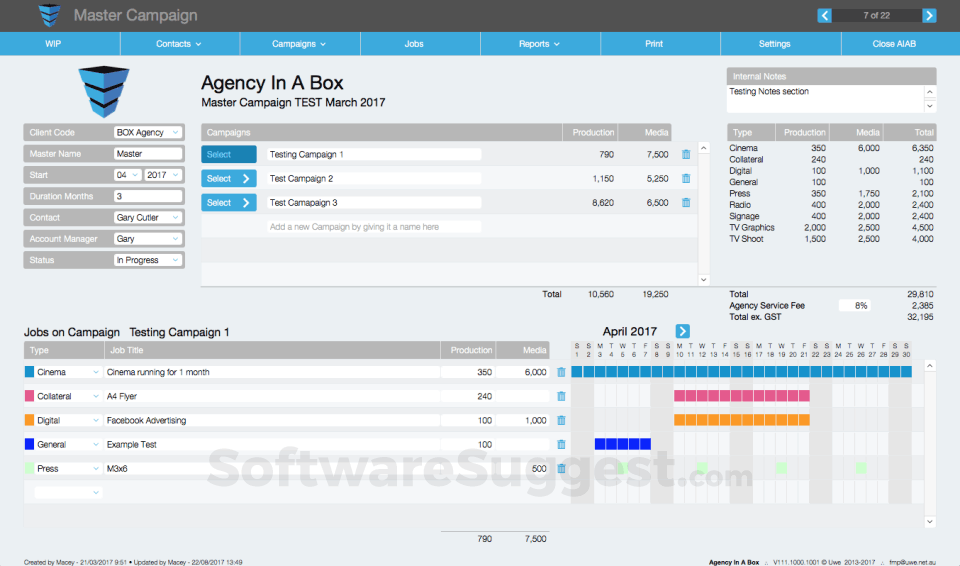
Task: Click the small header shield logo
Action: (x=50, y=15)
